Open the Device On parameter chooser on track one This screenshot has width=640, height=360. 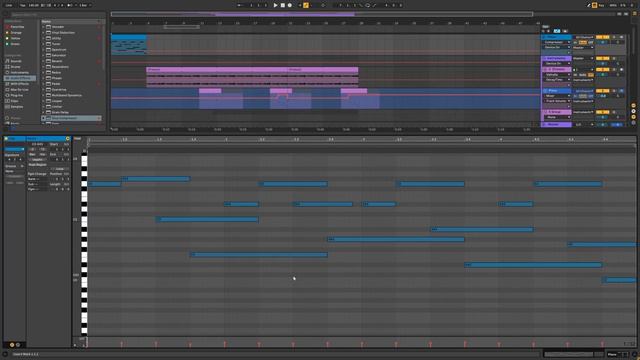coord(557,47)
